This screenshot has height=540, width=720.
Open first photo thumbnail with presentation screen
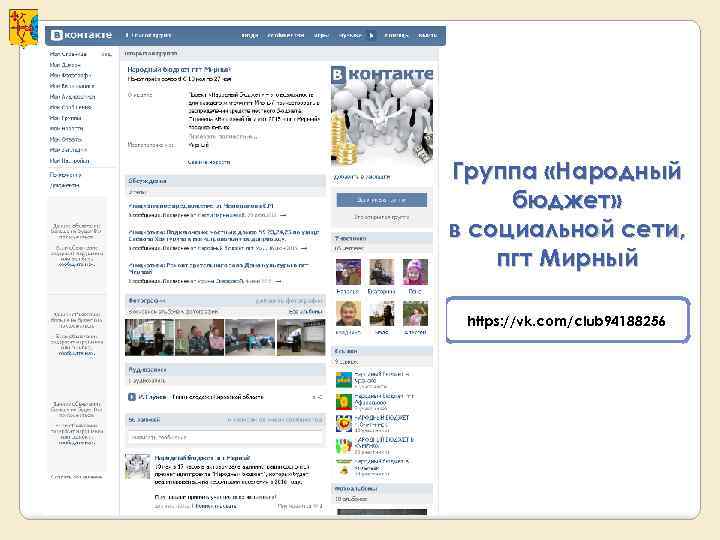tap(149, 338)
